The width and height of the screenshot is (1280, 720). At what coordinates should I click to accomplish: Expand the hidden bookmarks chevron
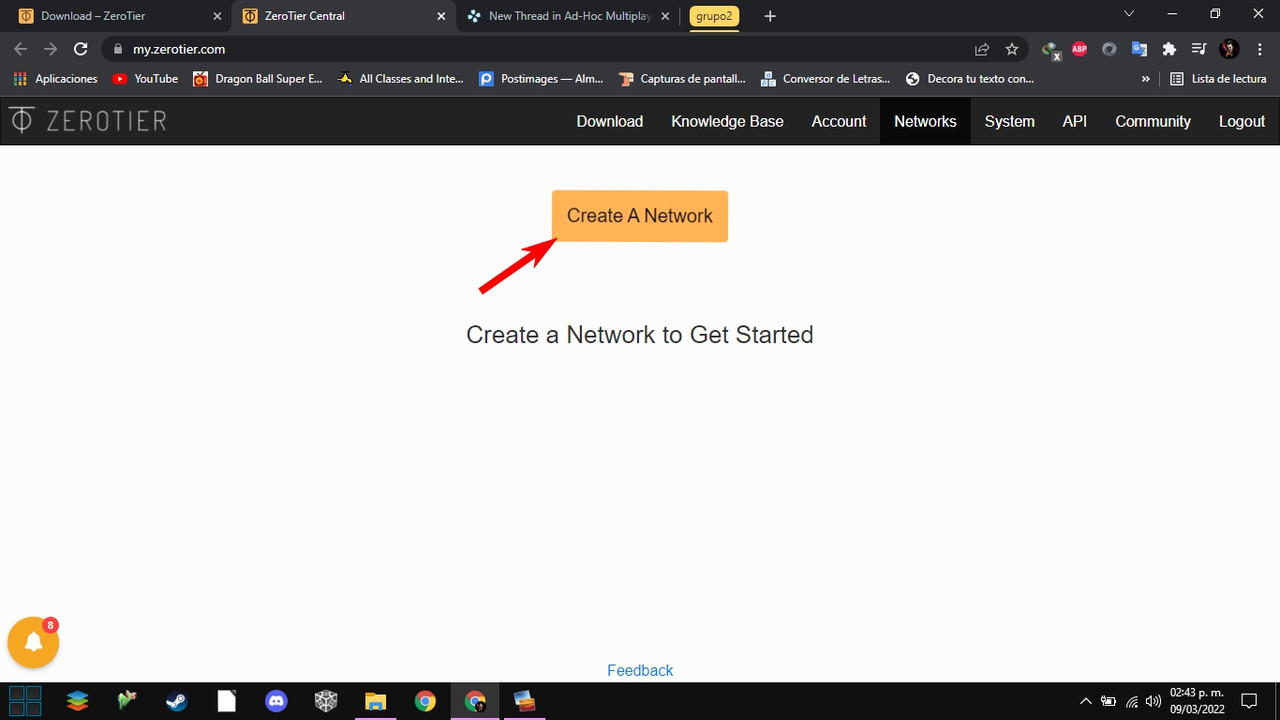point(1146,79)
